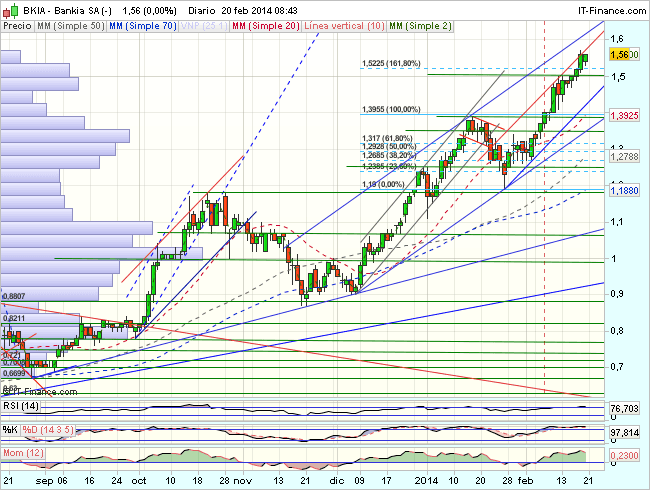The height and width of the screenshot is (490, 650).
Task: Open the IT-Finance.com link at top right
Action: tap(612, 10)
